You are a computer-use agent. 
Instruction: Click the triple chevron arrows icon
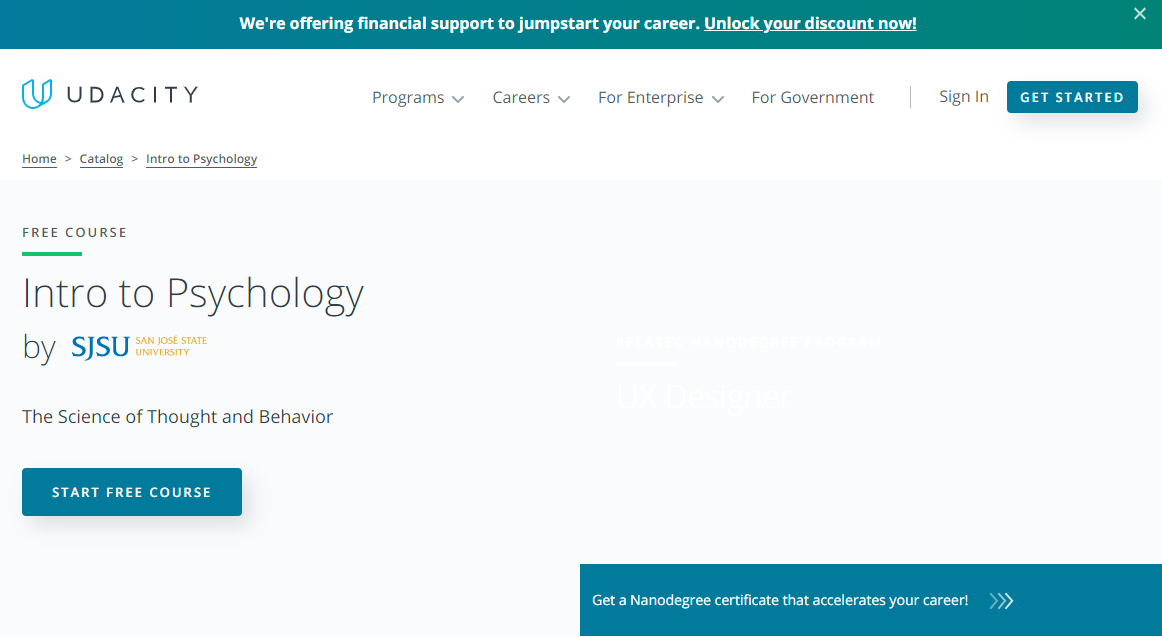coord(1001,601)
